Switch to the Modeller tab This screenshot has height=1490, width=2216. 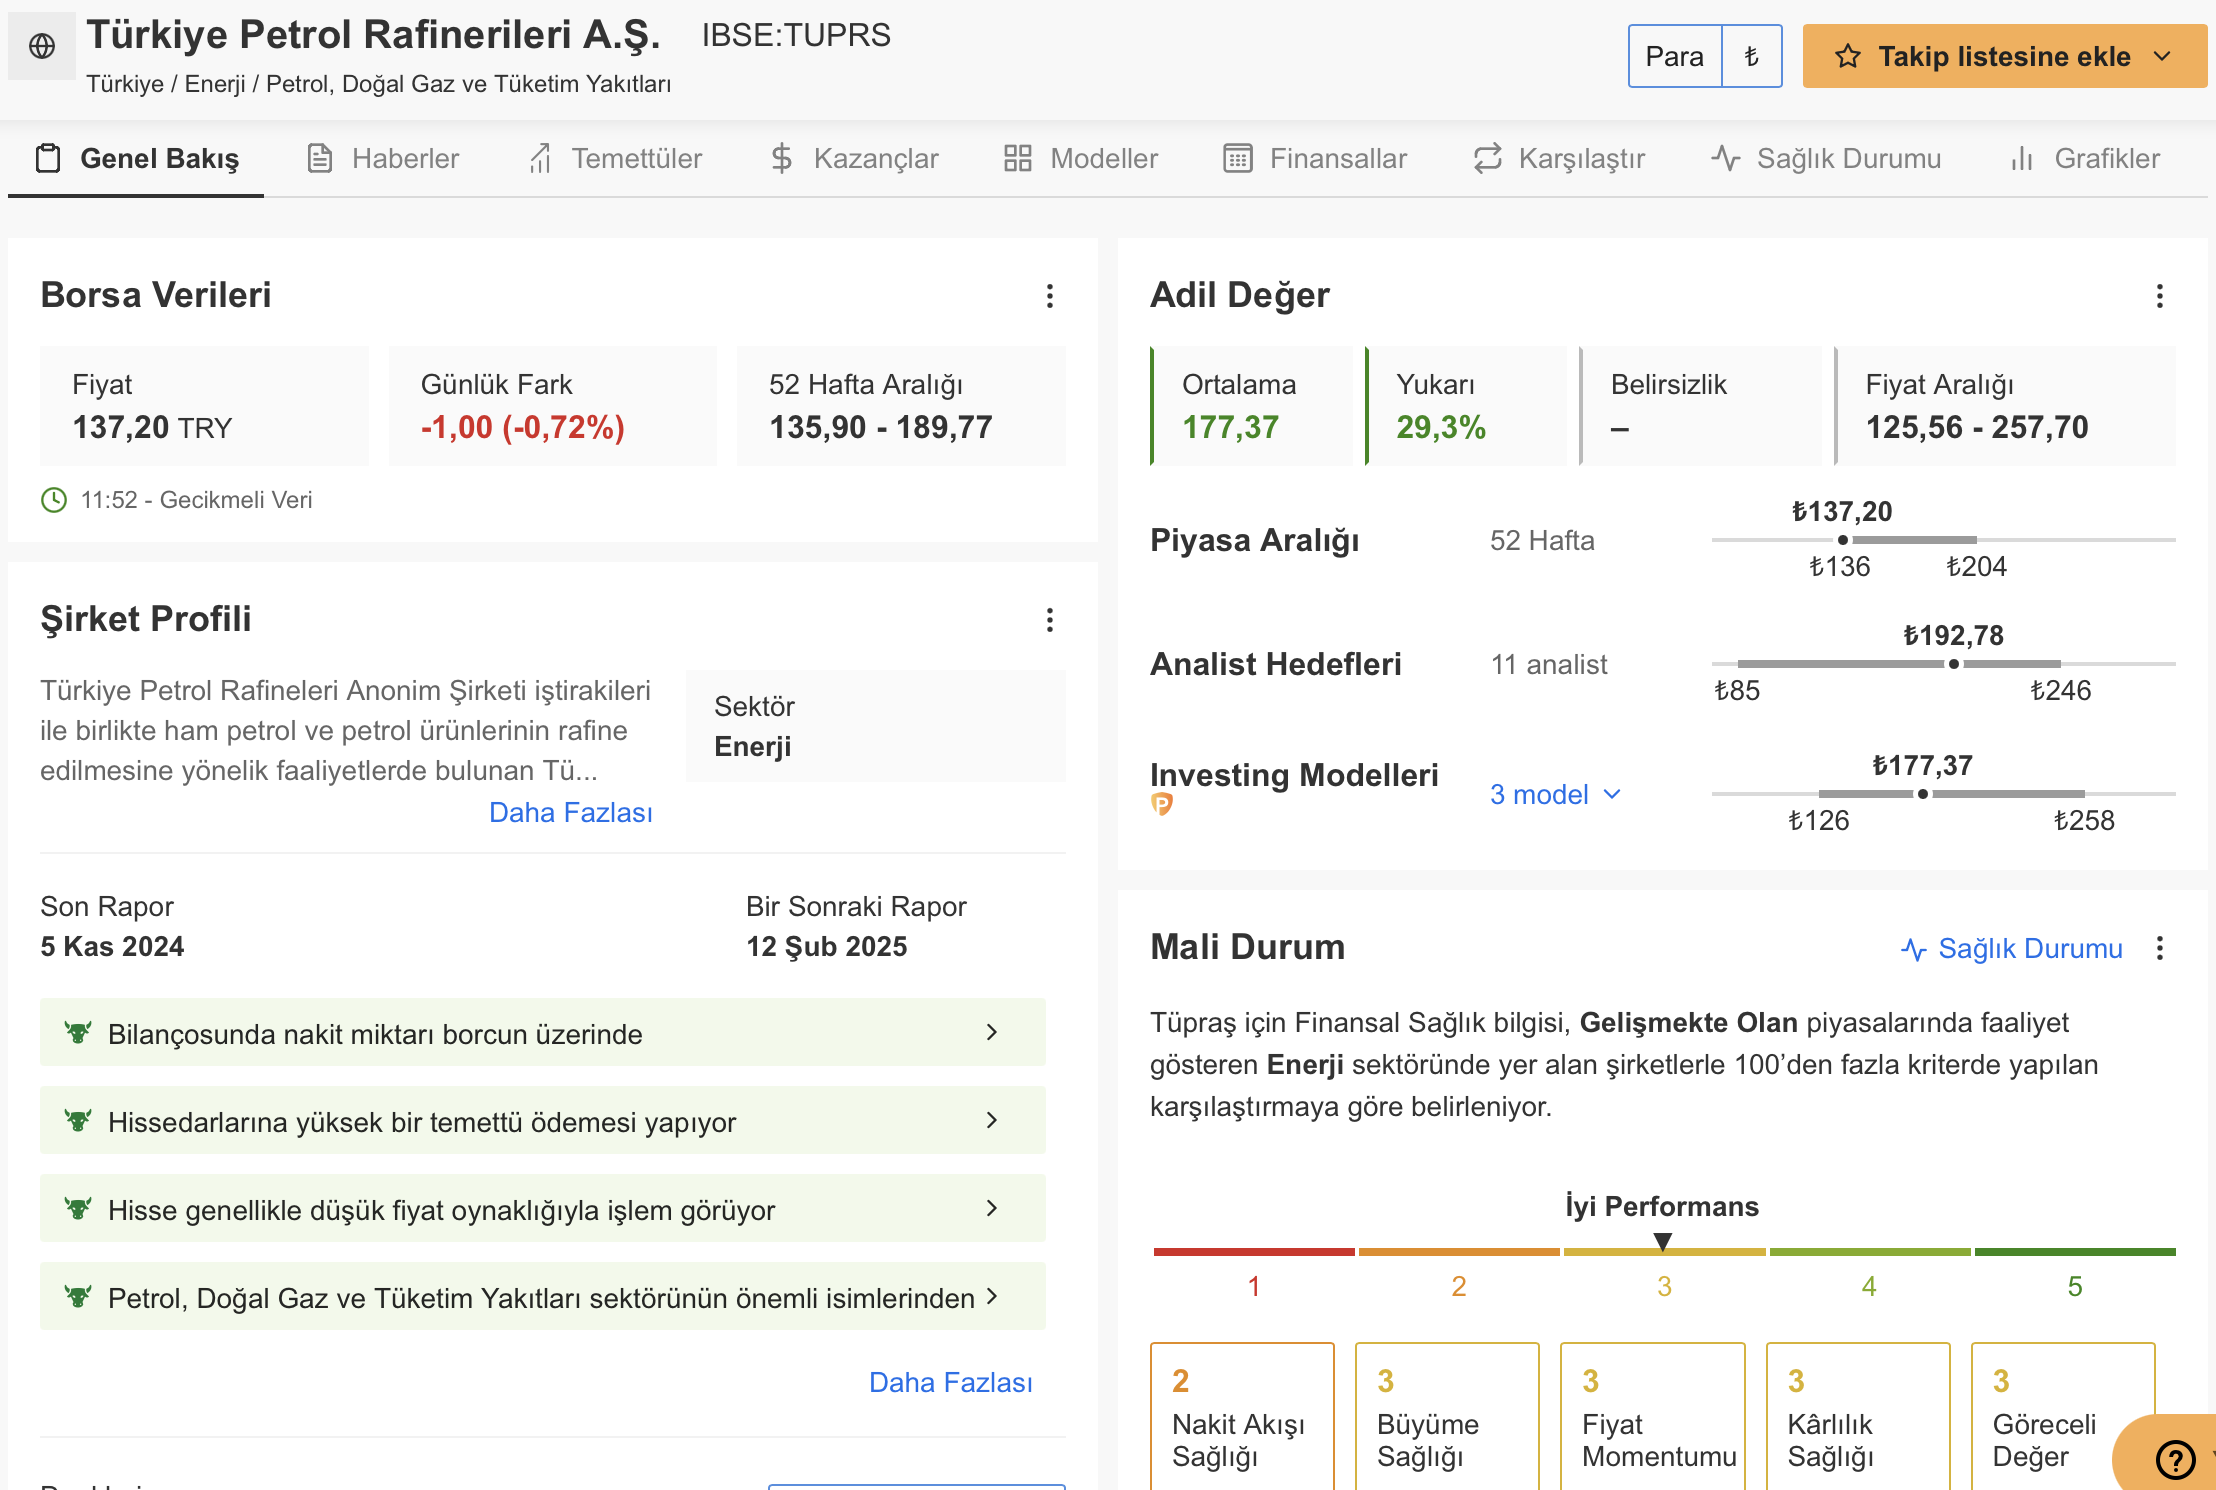[x=1081, y=158]
